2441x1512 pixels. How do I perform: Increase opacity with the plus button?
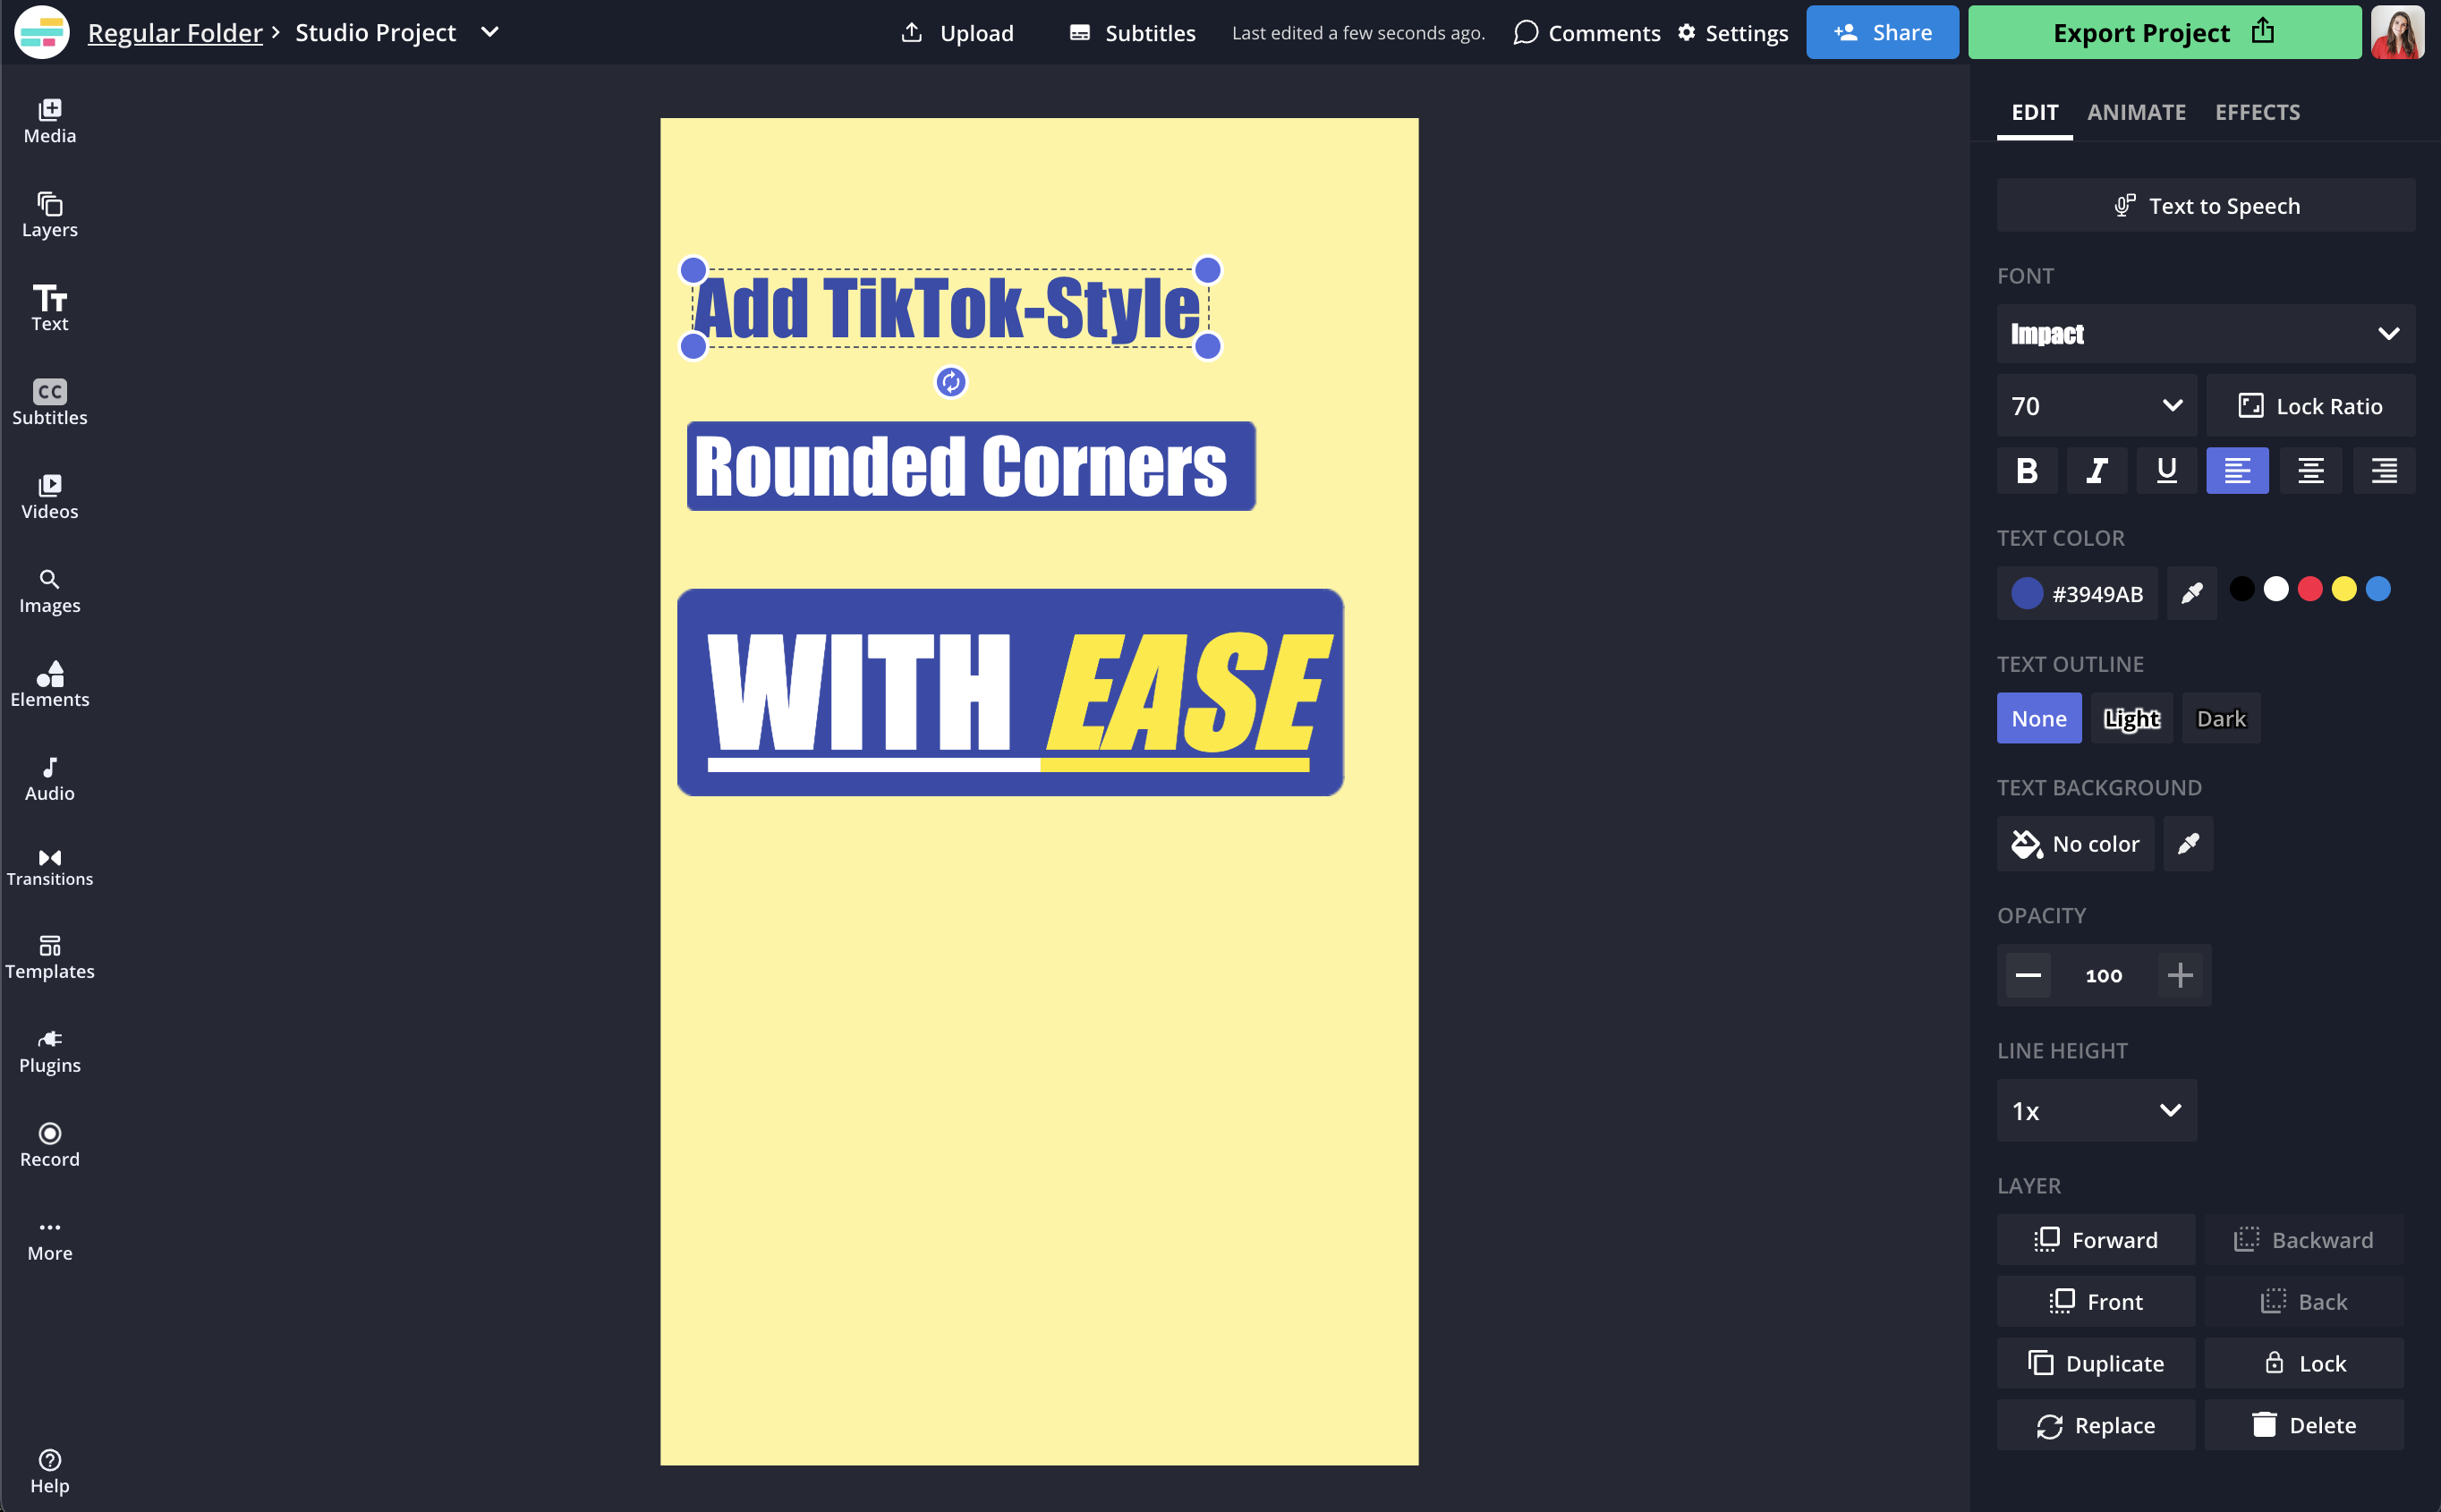coord(2179,974)
